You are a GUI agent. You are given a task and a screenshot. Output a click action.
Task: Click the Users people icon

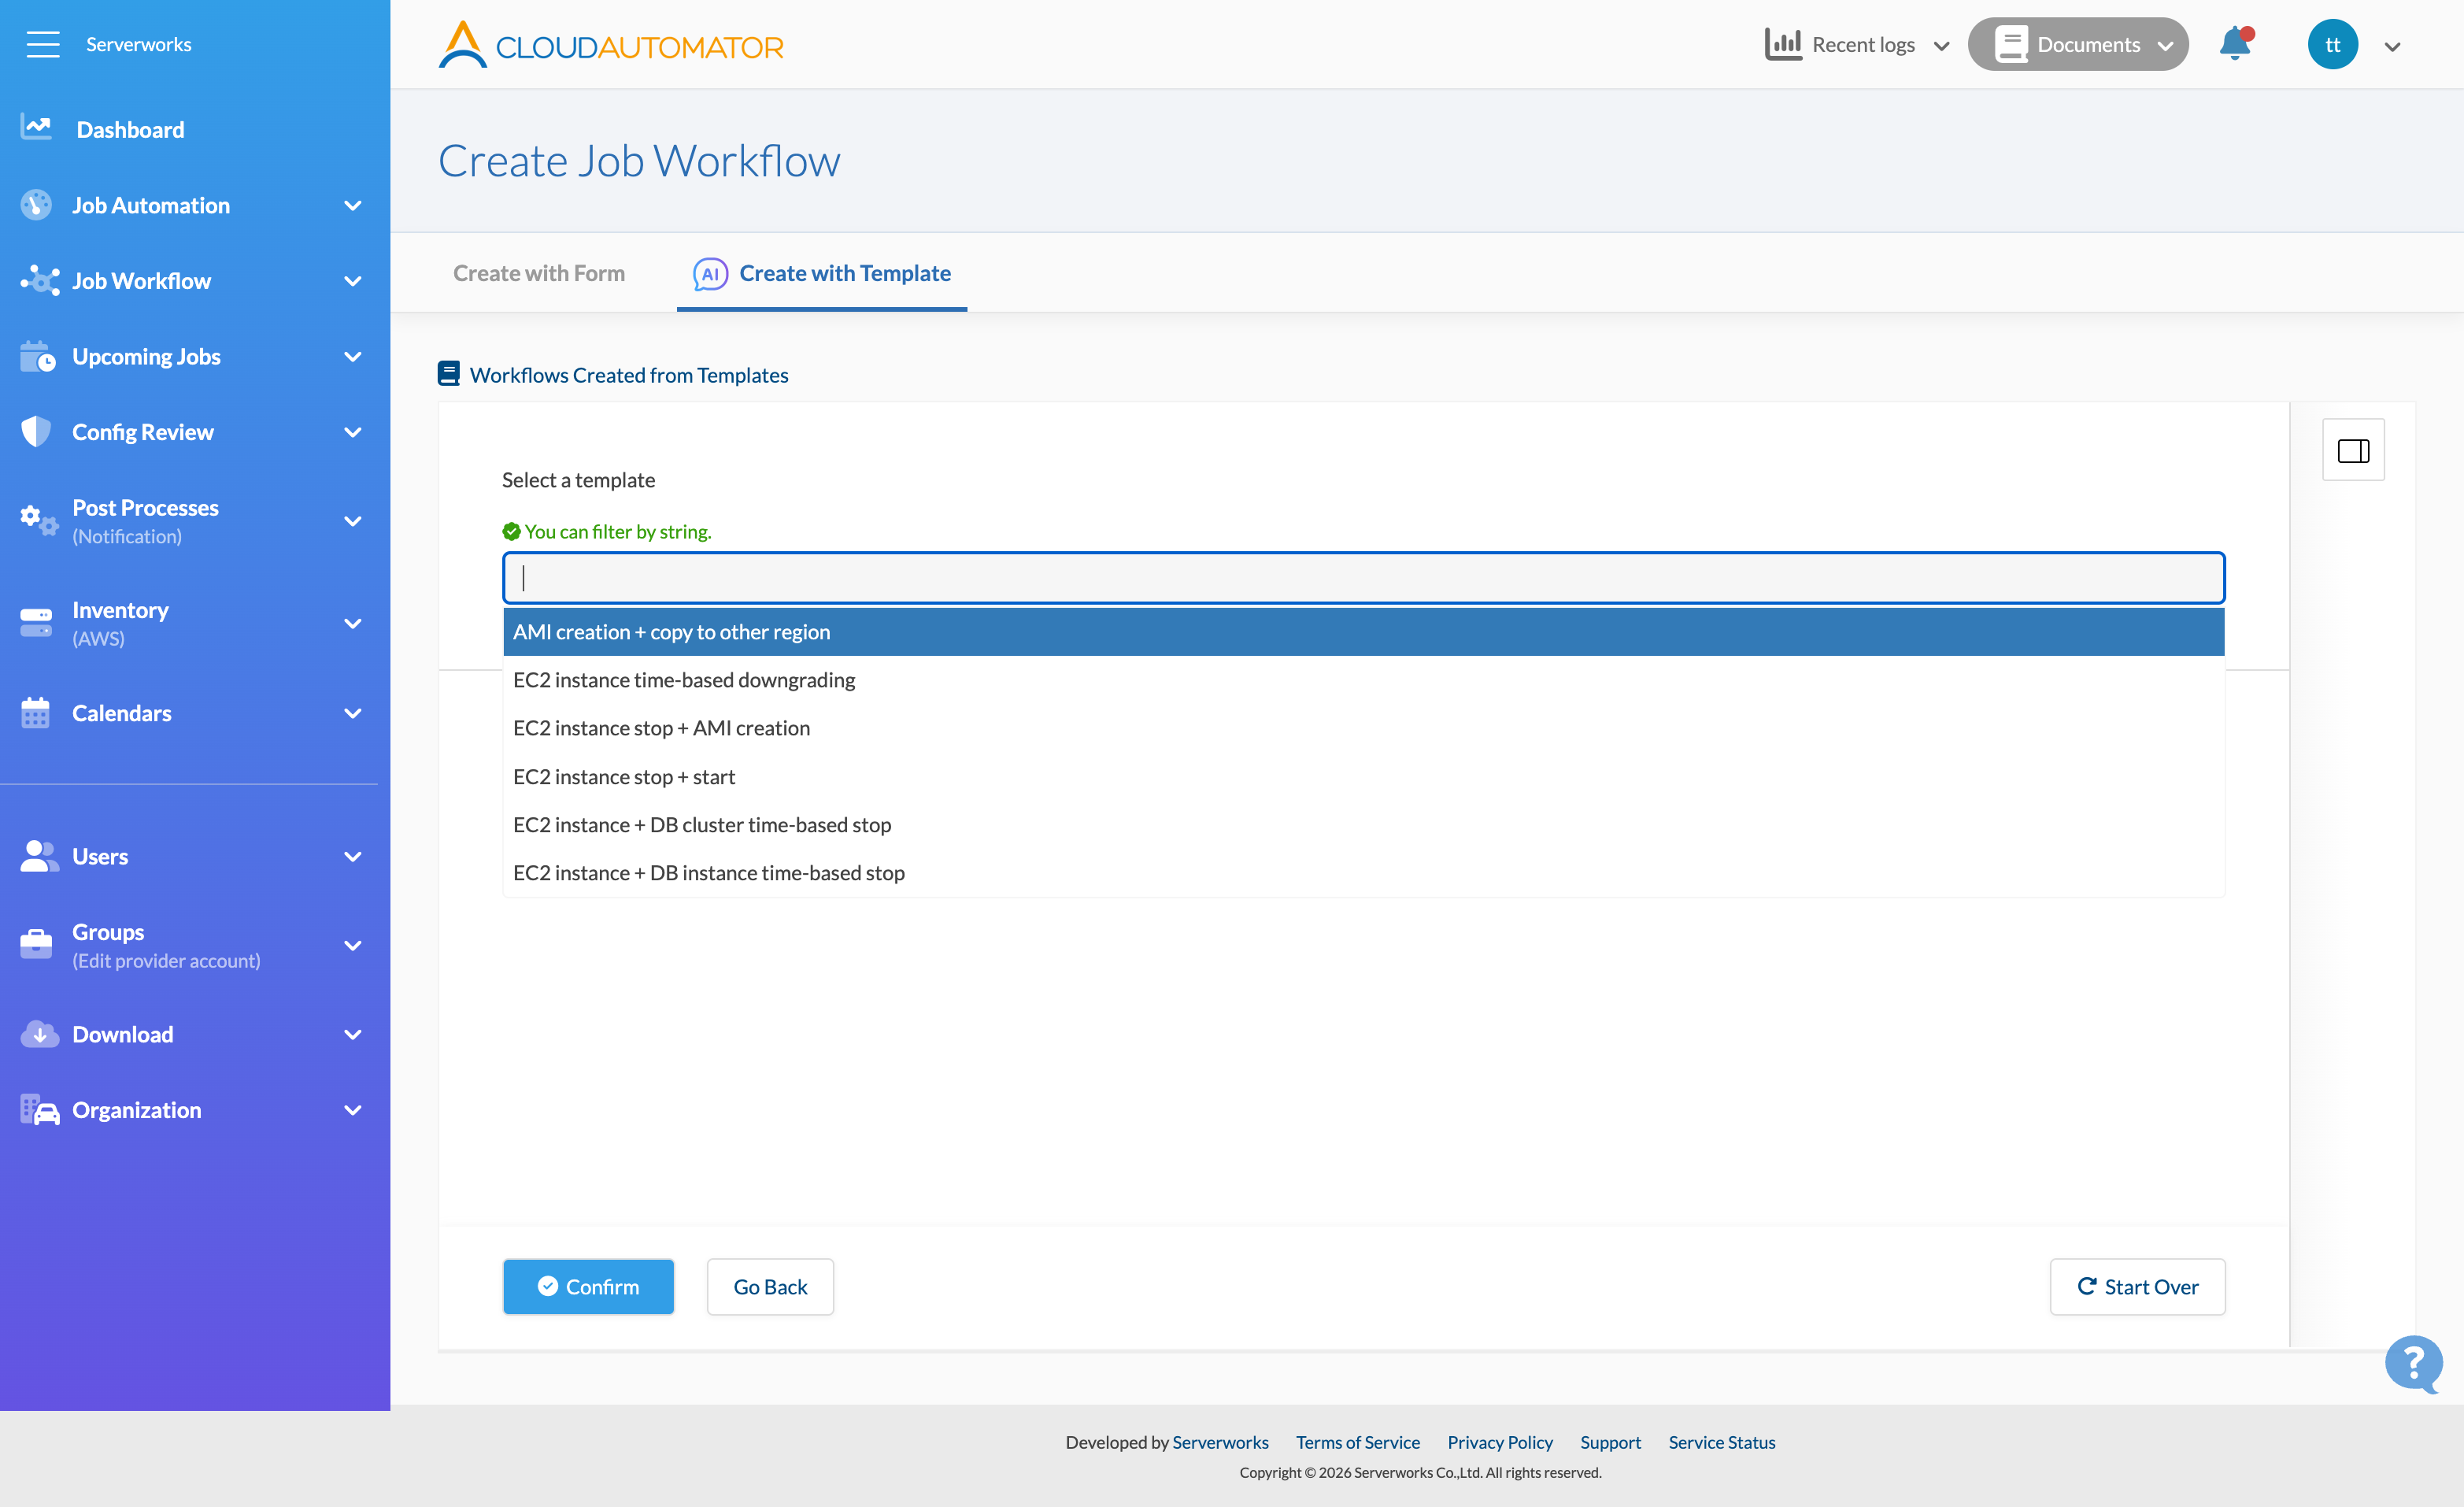tap(39, 856)
